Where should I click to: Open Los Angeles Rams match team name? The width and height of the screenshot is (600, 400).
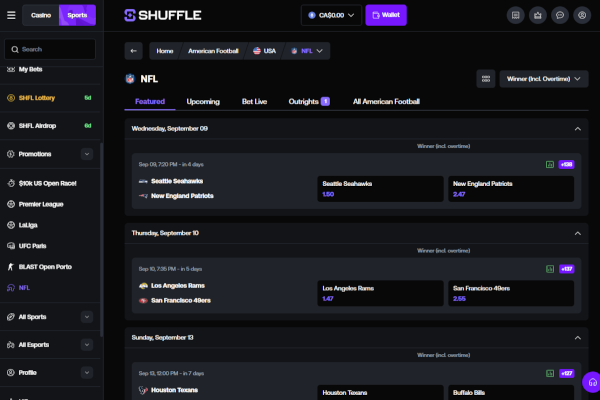(x=178, y=286)
